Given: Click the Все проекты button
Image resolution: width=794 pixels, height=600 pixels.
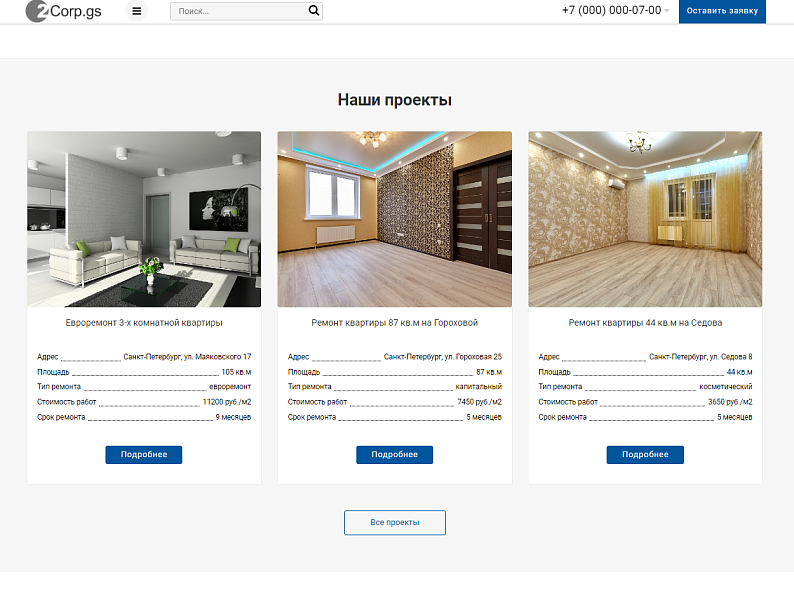Looking at the screenshot, I should click(x=394, y=523).
